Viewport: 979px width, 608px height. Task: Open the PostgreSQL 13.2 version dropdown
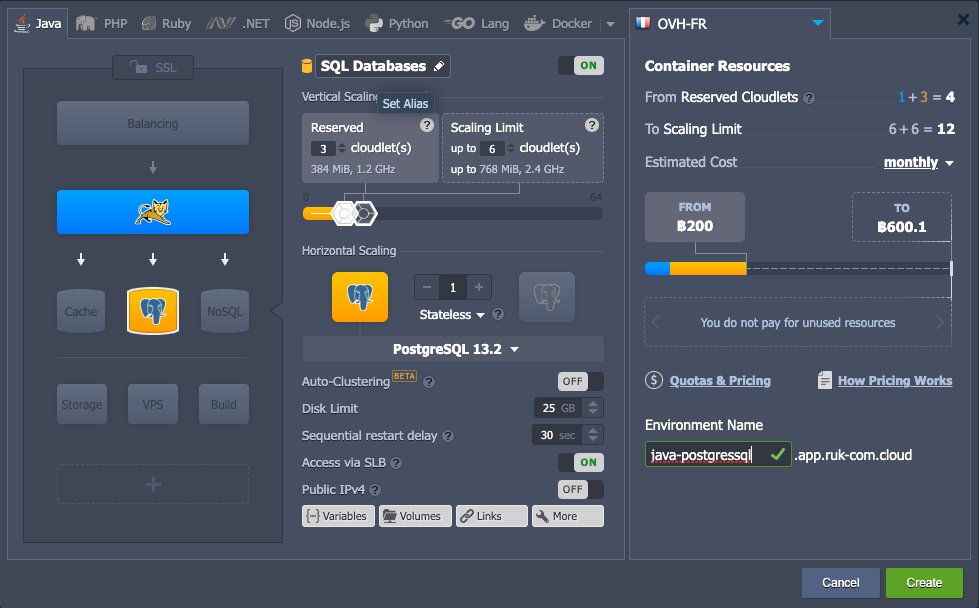tap(453, 349)
